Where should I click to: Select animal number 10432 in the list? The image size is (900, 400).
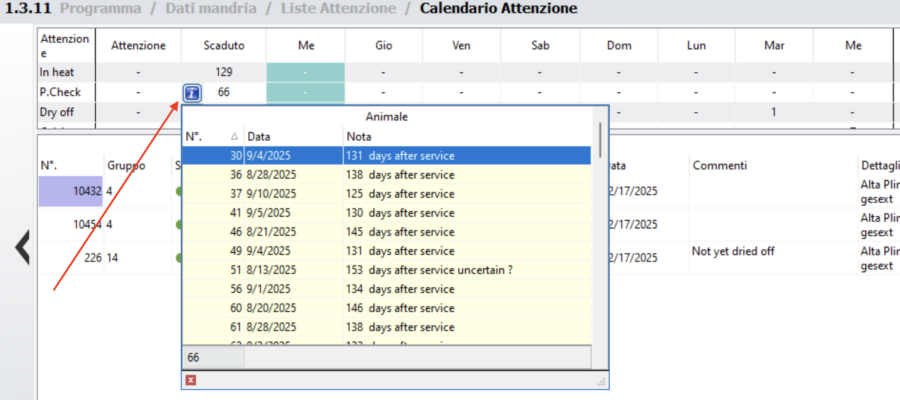point(70,191)
